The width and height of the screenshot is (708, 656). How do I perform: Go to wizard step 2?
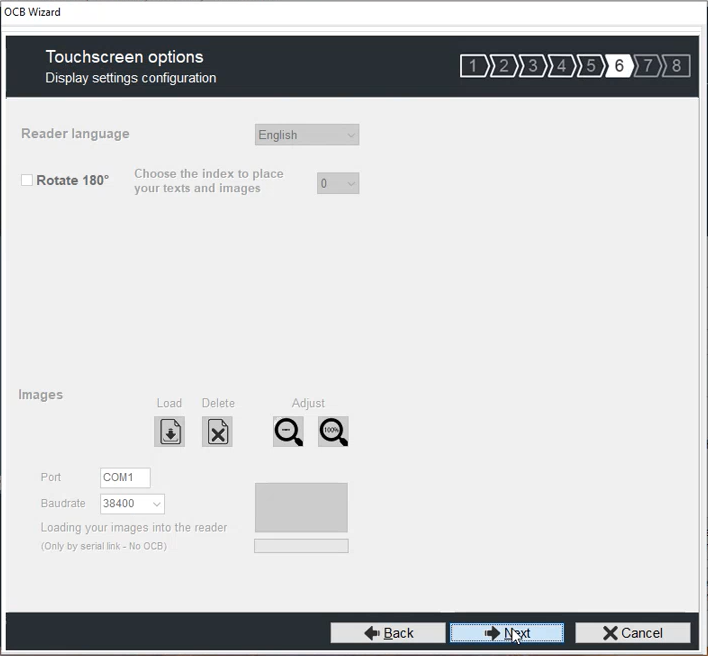[503, 67]
